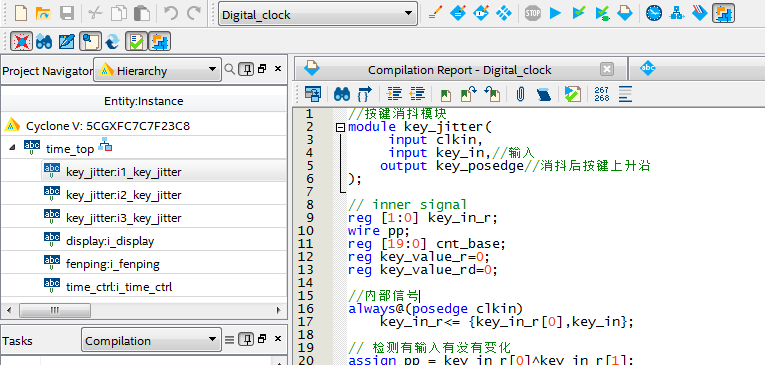Screen dimensions: 765x365
Task: Select key_jitter:i2_key_jitter instance
Action: click(x=123, y=195)
